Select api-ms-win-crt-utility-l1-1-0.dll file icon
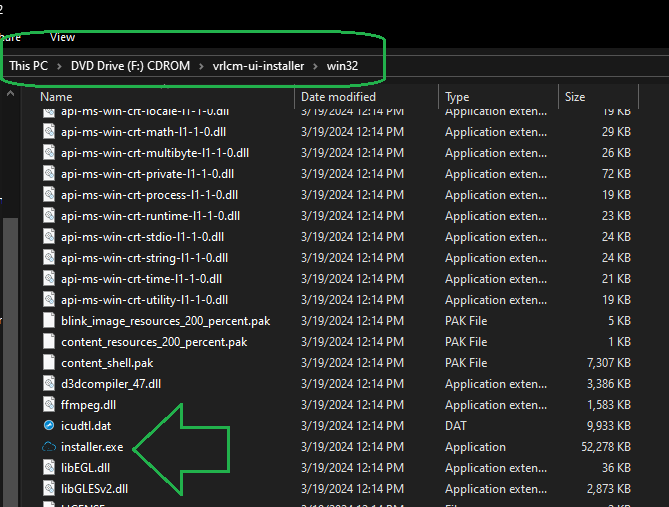 pos(49,300)
